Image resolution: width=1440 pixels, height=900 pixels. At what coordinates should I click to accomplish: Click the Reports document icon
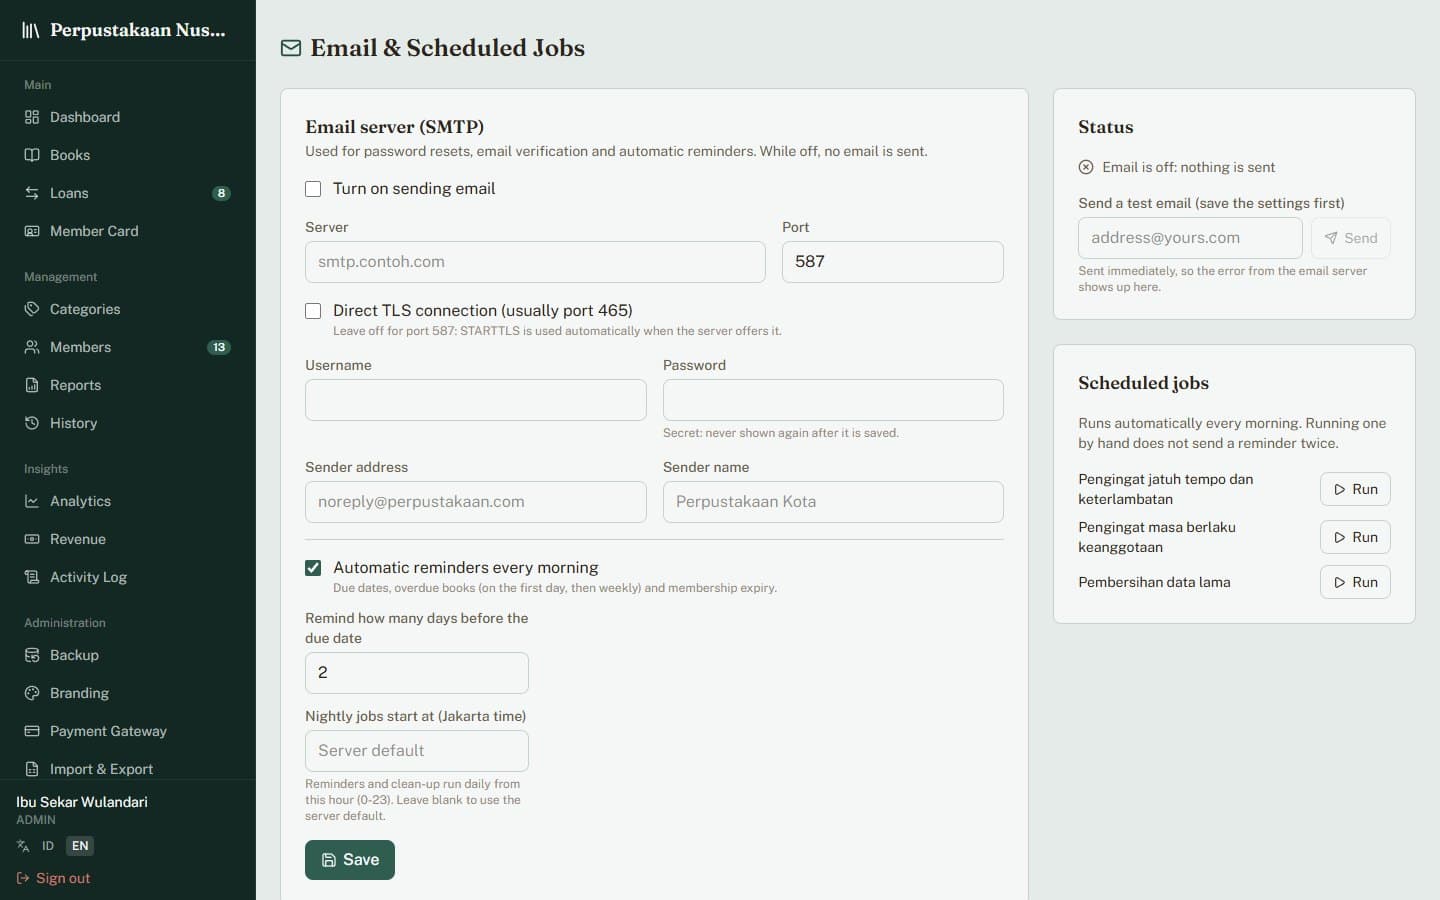[32, 385]
